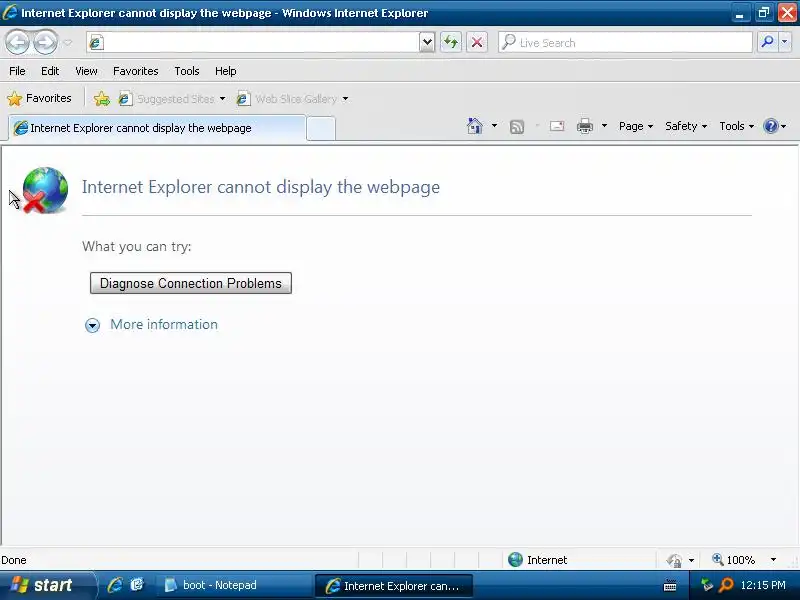Click Diagnose Connection Problems button

click(x=191, y=283)
